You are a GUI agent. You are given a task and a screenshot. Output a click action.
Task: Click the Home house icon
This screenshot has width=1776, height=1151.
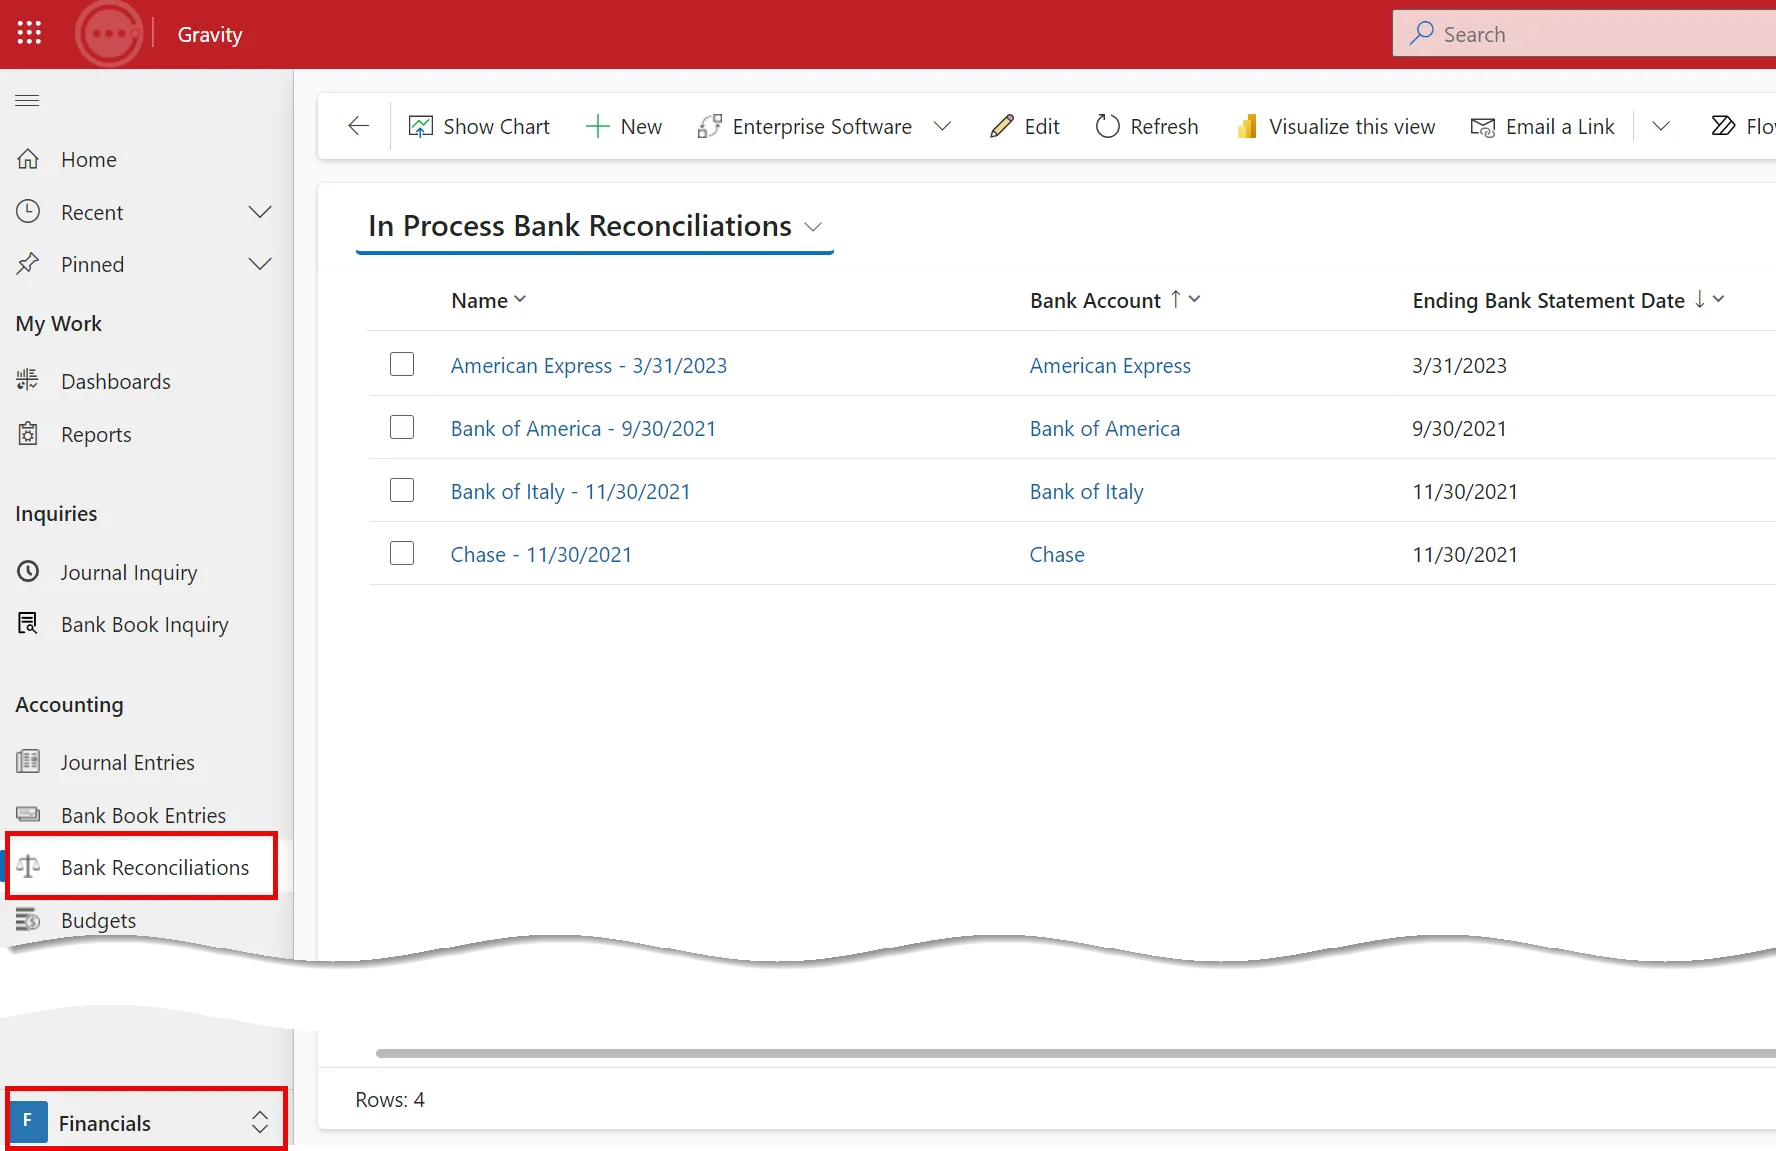tap(28, 159)
